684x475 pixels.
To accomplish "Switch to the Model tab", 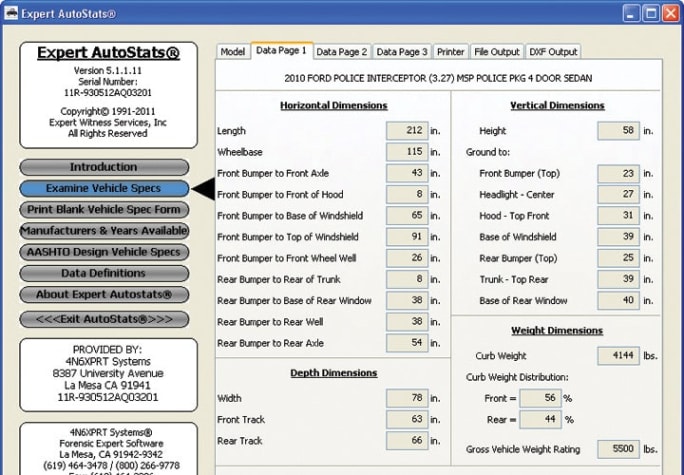I will click(232, 52).
